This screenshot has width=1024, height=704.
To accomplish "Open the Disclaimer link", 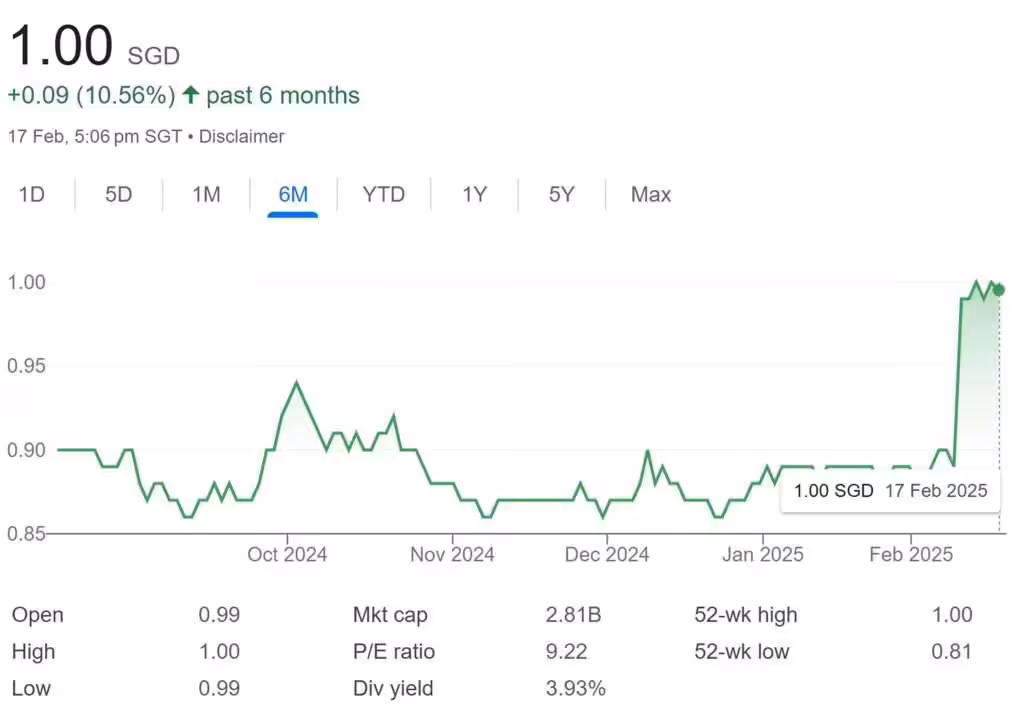I will [x=241, y=136].
